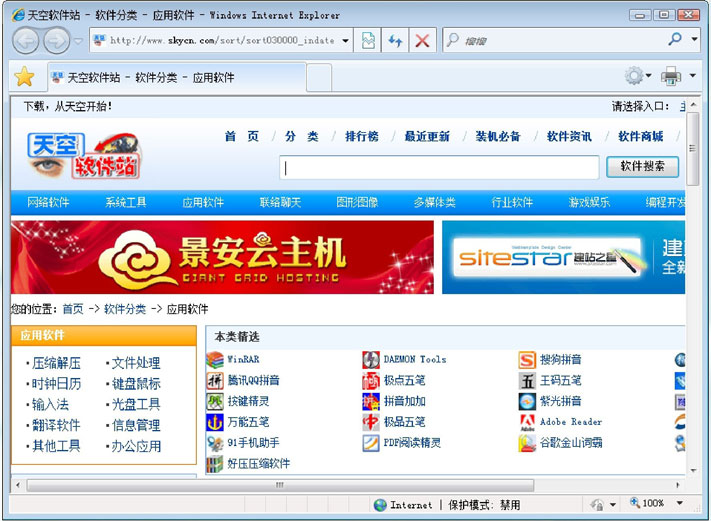711x521 pixels.
Task: Open the 软件资讯 navigation link
Action: 569,136
